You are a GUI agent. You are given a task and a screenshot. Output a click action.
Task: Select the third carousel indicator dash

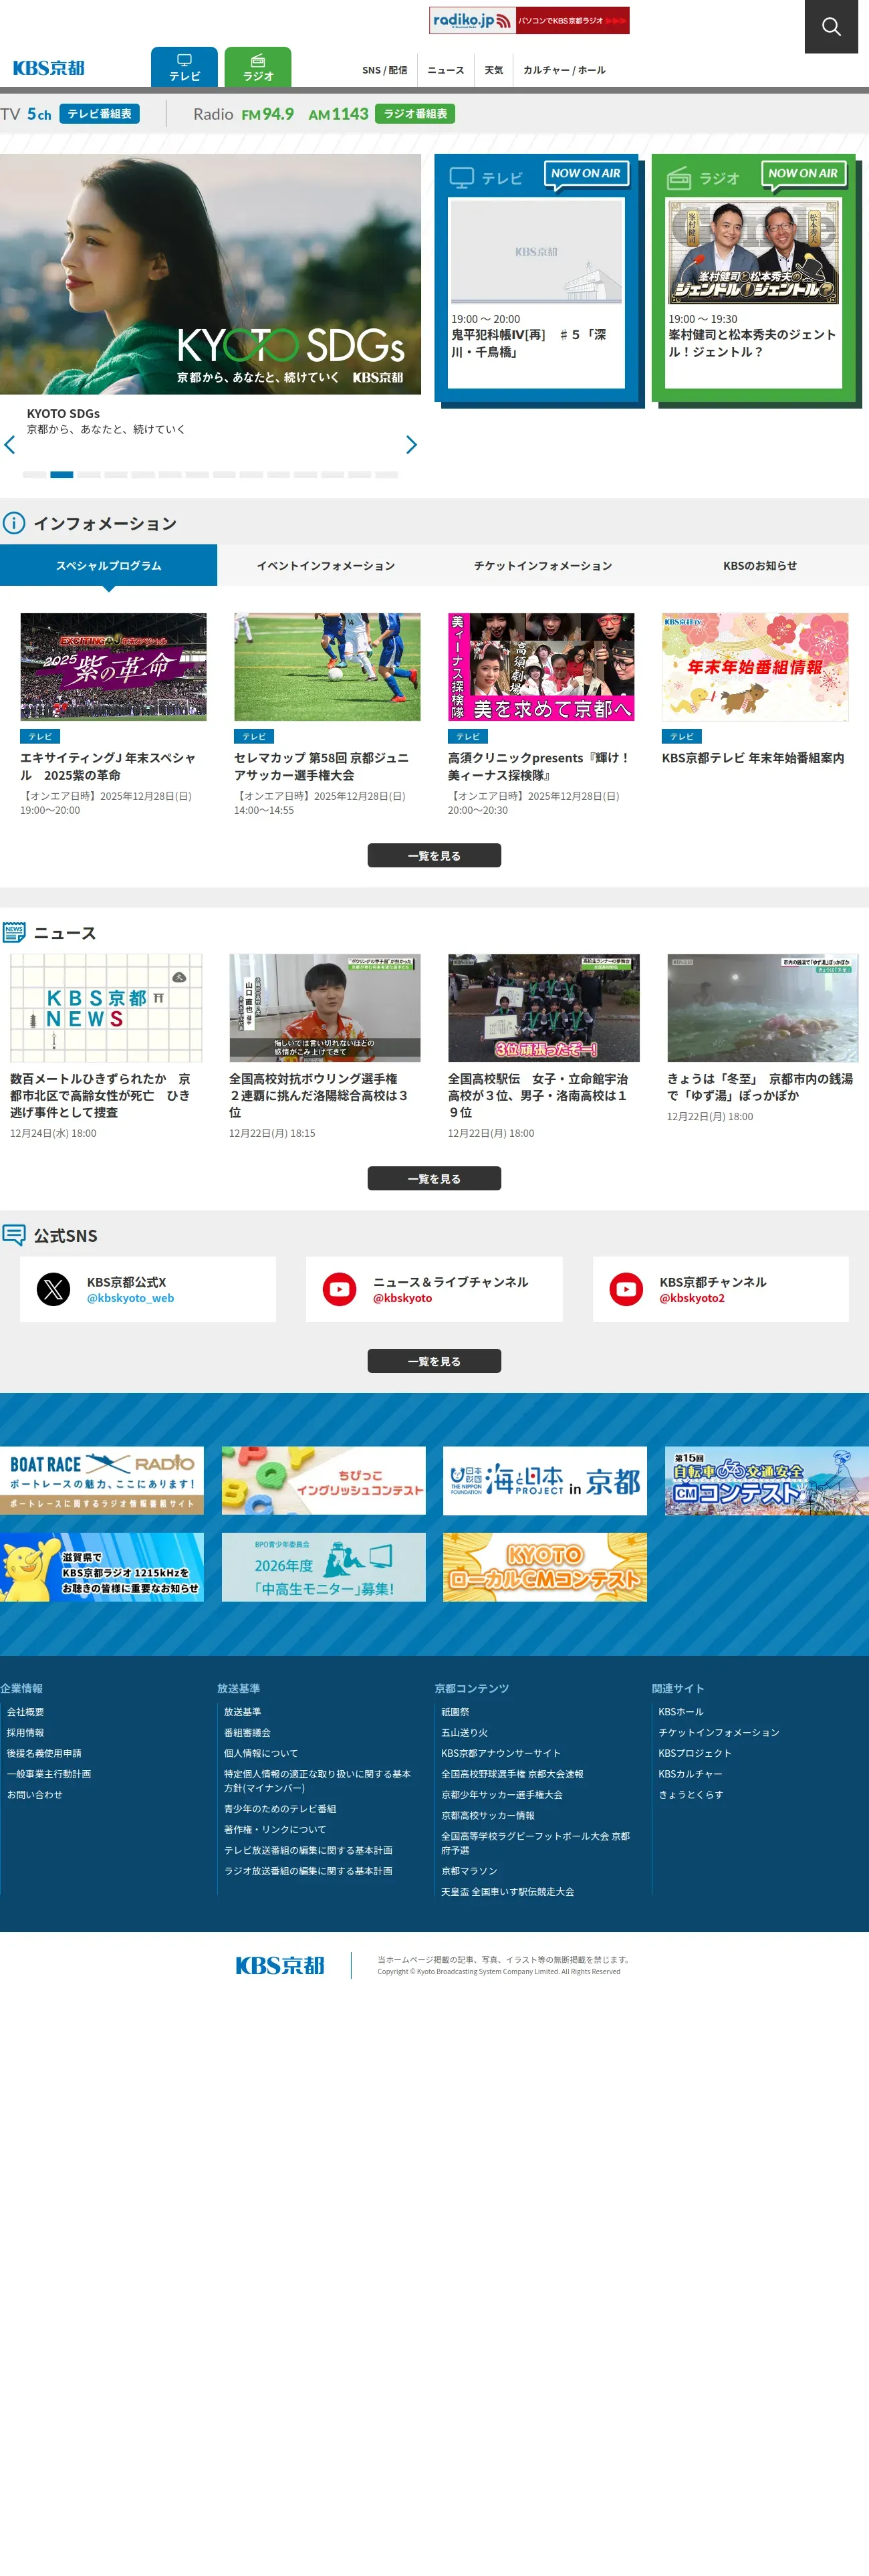coord(89,475)
